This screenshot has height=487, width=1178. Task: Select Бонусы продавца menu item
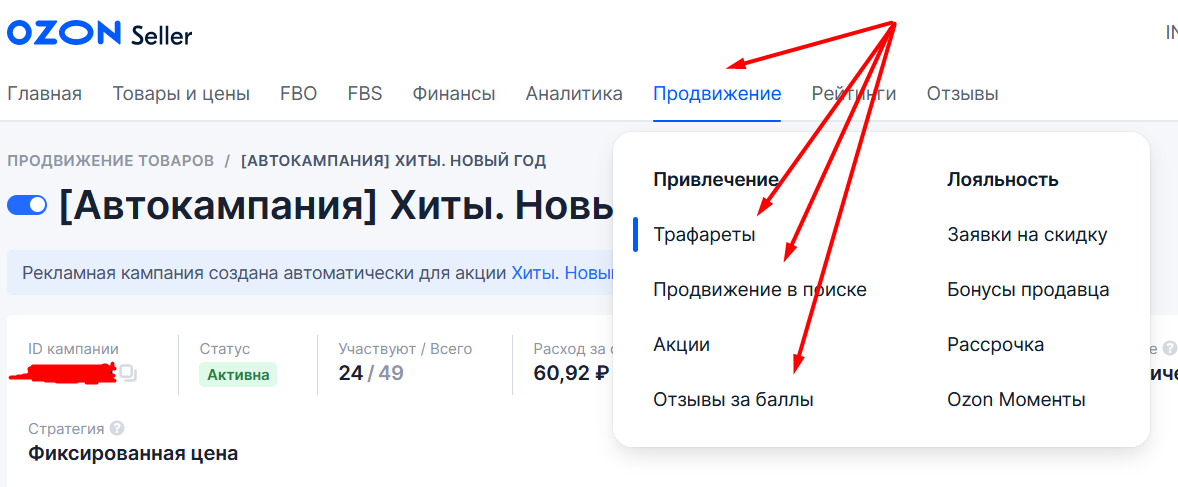tap(1028, 289)
